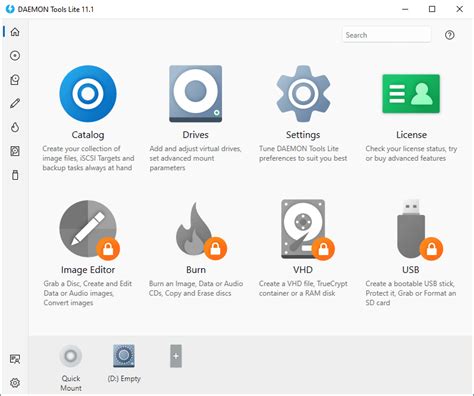Click the Image Editor title label

(88, 270)
